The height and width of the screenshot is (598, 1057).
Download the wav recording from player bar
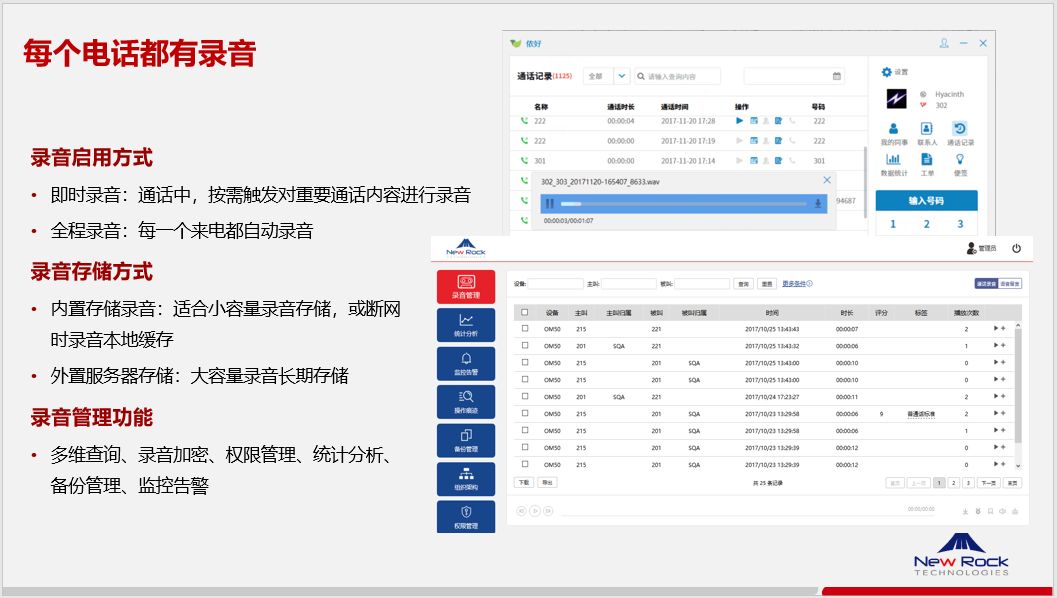tap(819, 203)
